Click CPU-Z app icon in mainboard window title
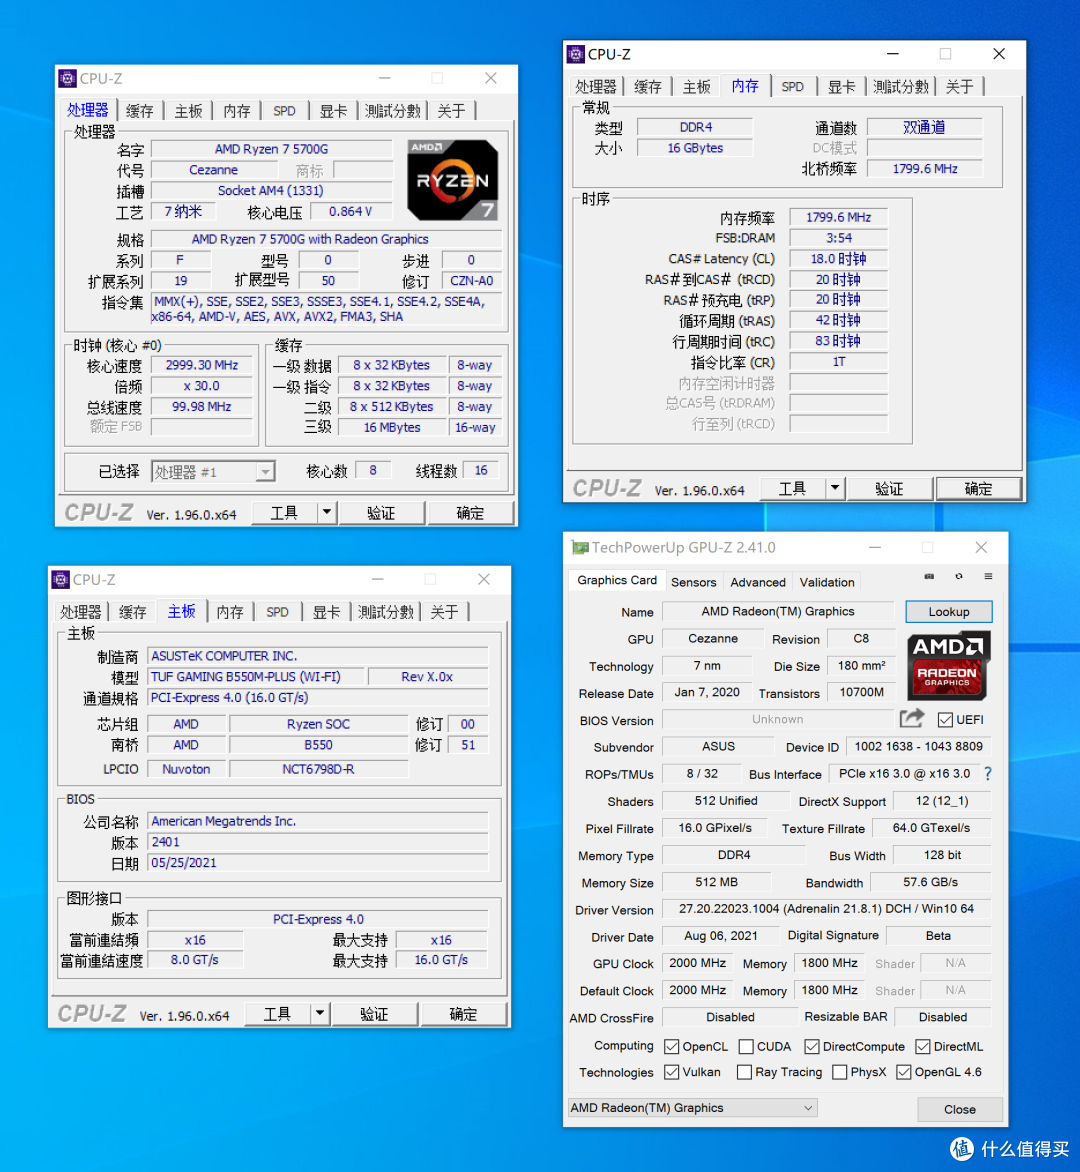The height and width of the screenshot is (1172, 1080). click(x=61, y=579)
